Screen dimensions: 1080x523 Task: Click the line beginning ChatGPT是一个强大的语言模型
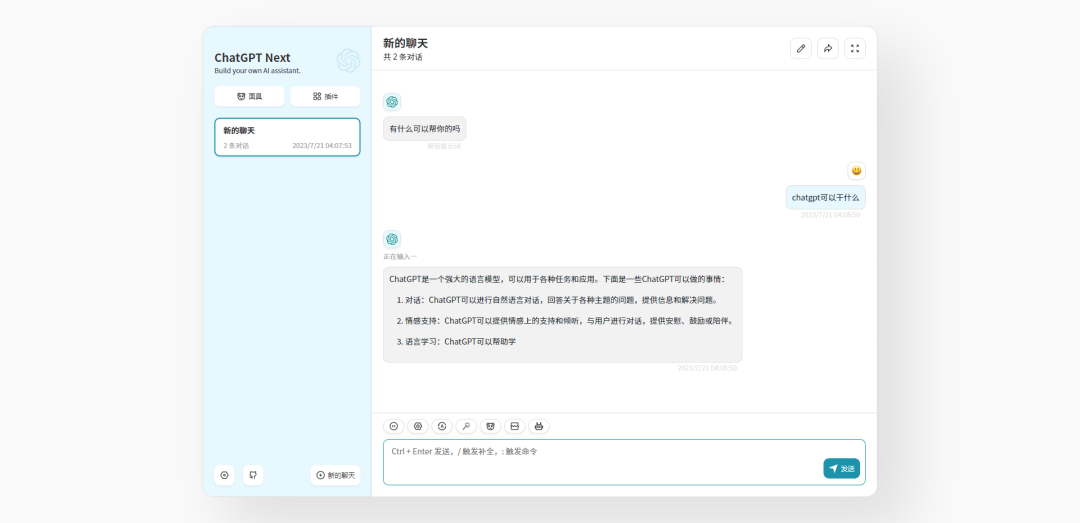(557, 279)
